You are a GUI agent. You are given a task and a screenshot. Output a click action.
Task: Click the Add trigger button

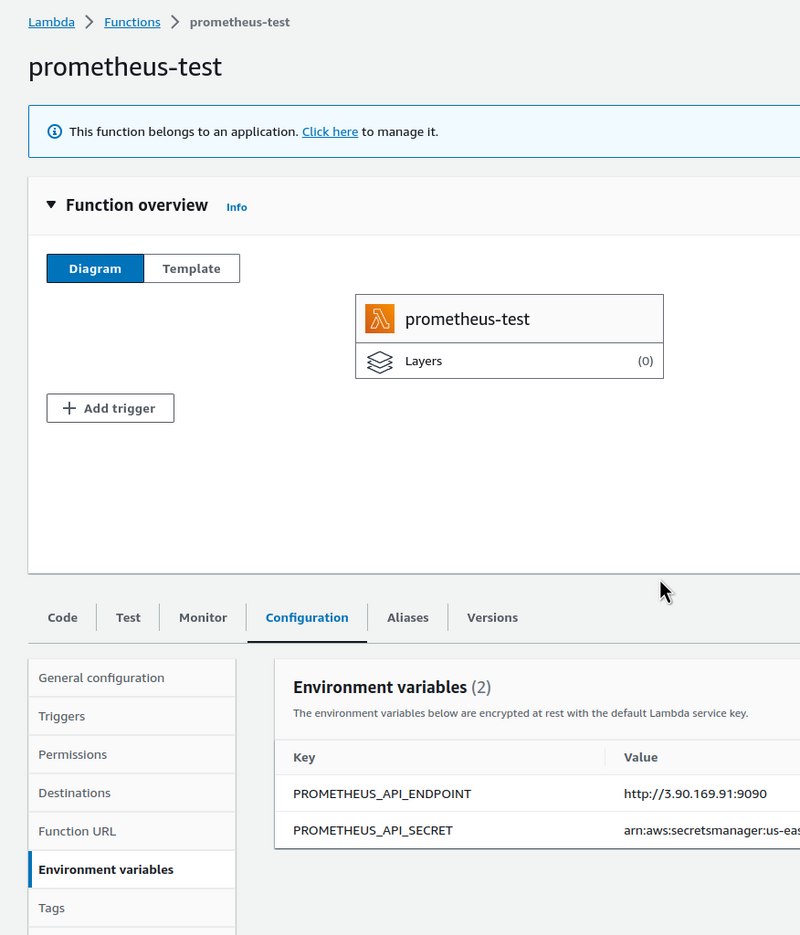110,408
